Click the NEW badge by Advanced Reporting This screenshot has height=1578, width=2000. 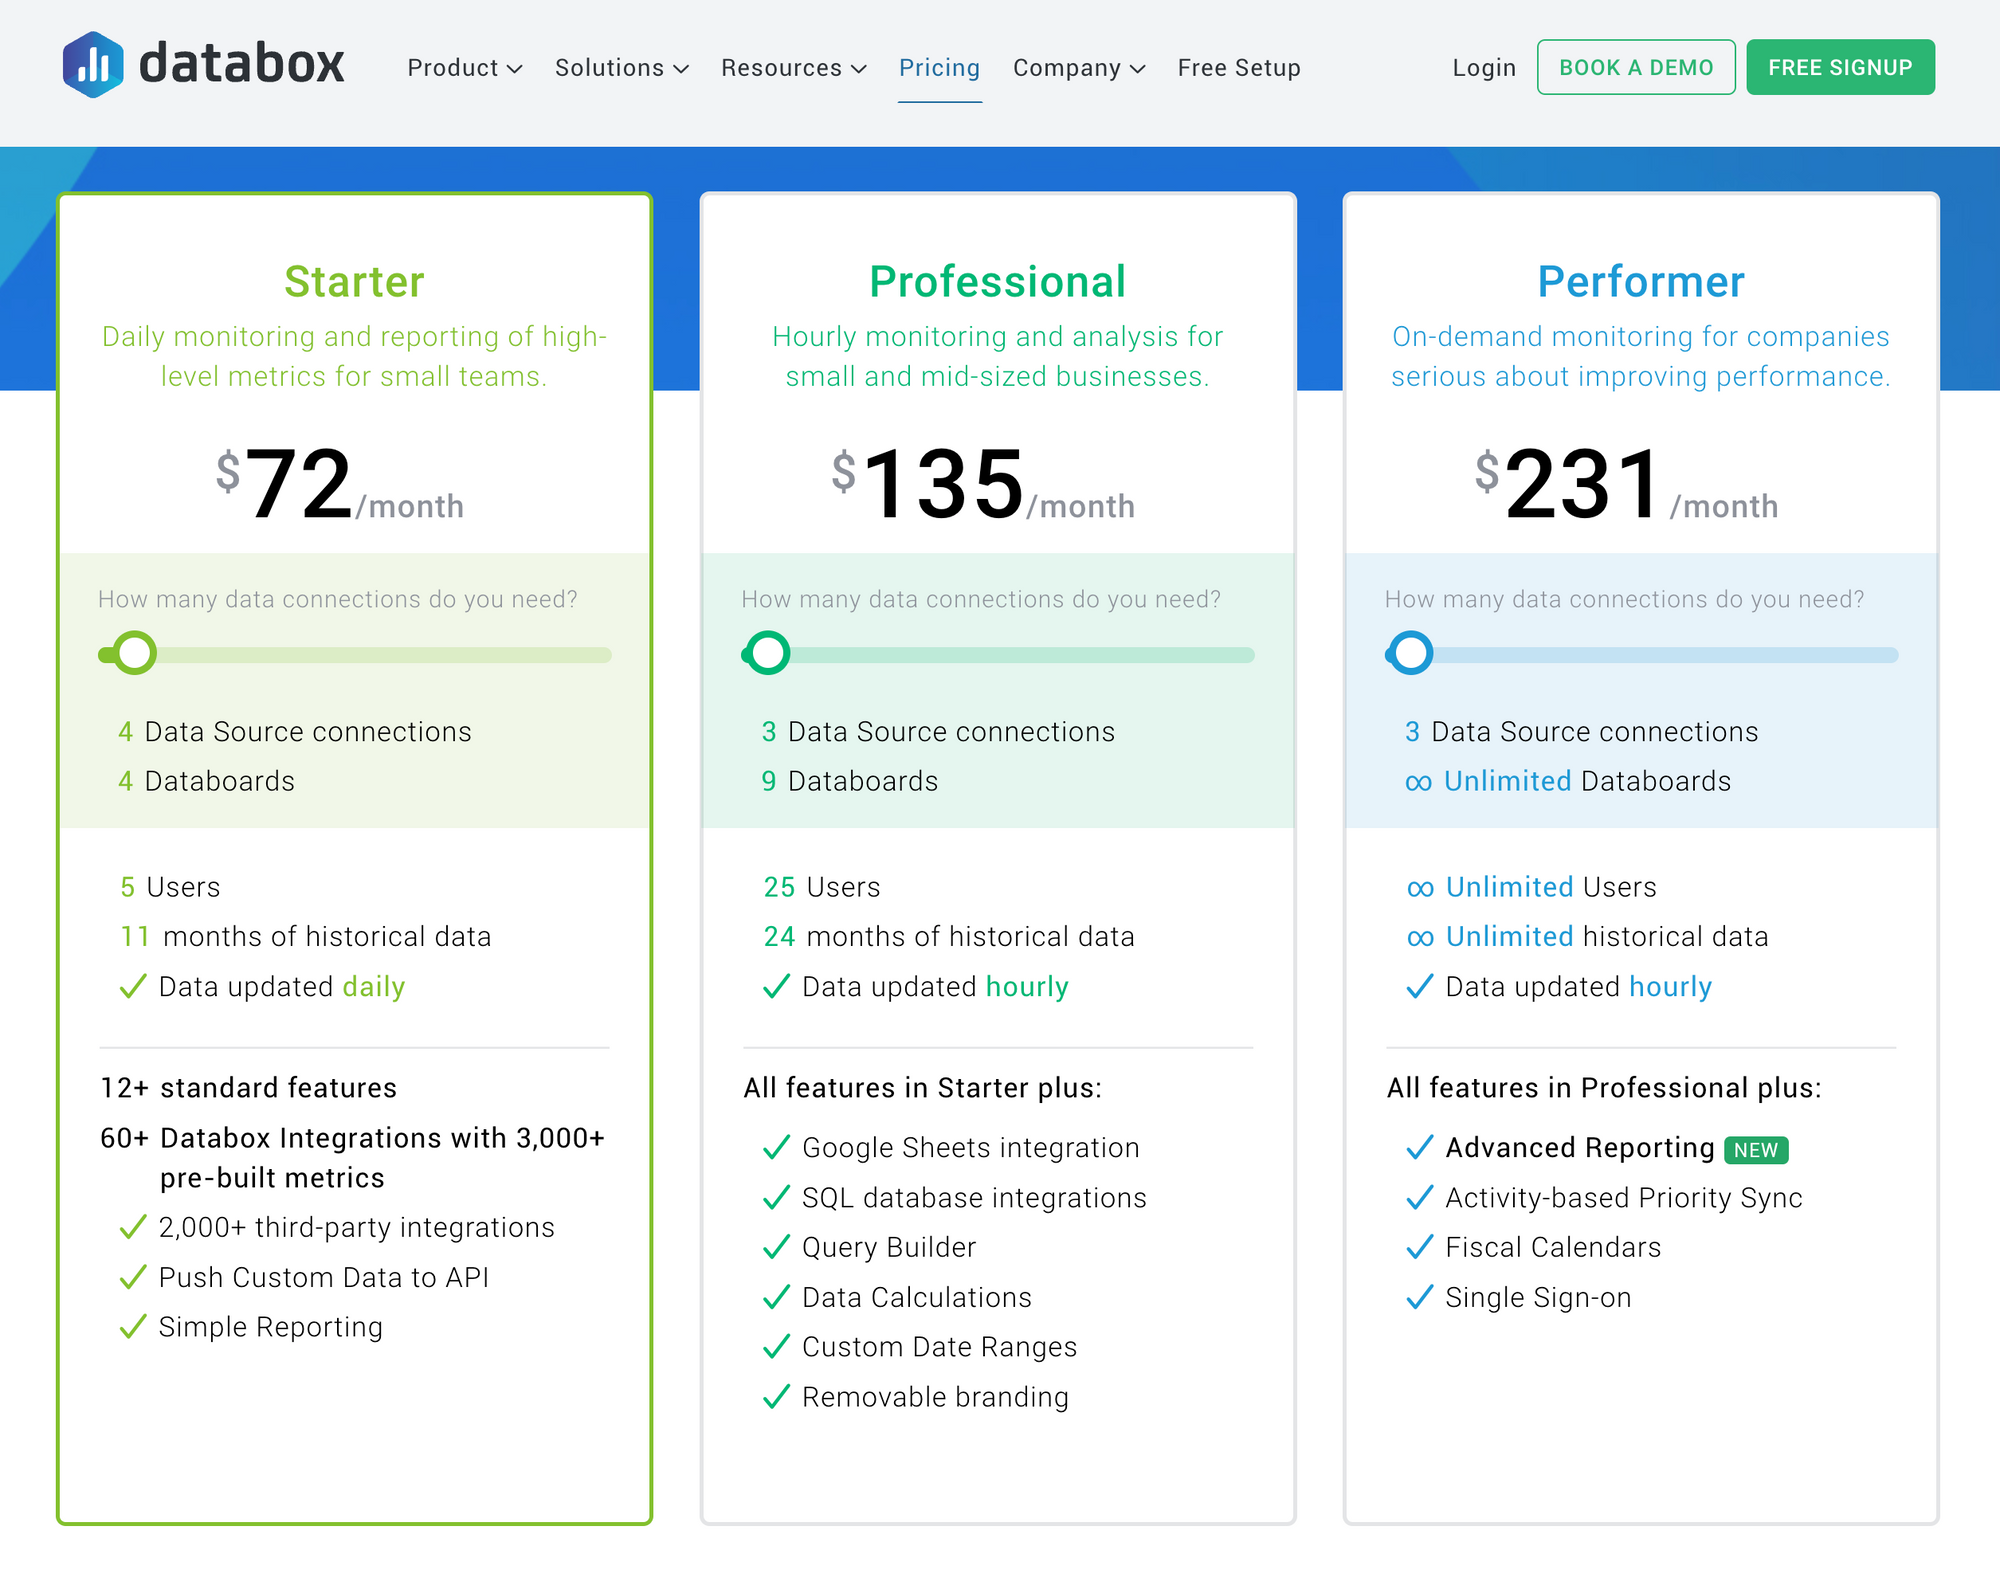tap(1756, 1150)
